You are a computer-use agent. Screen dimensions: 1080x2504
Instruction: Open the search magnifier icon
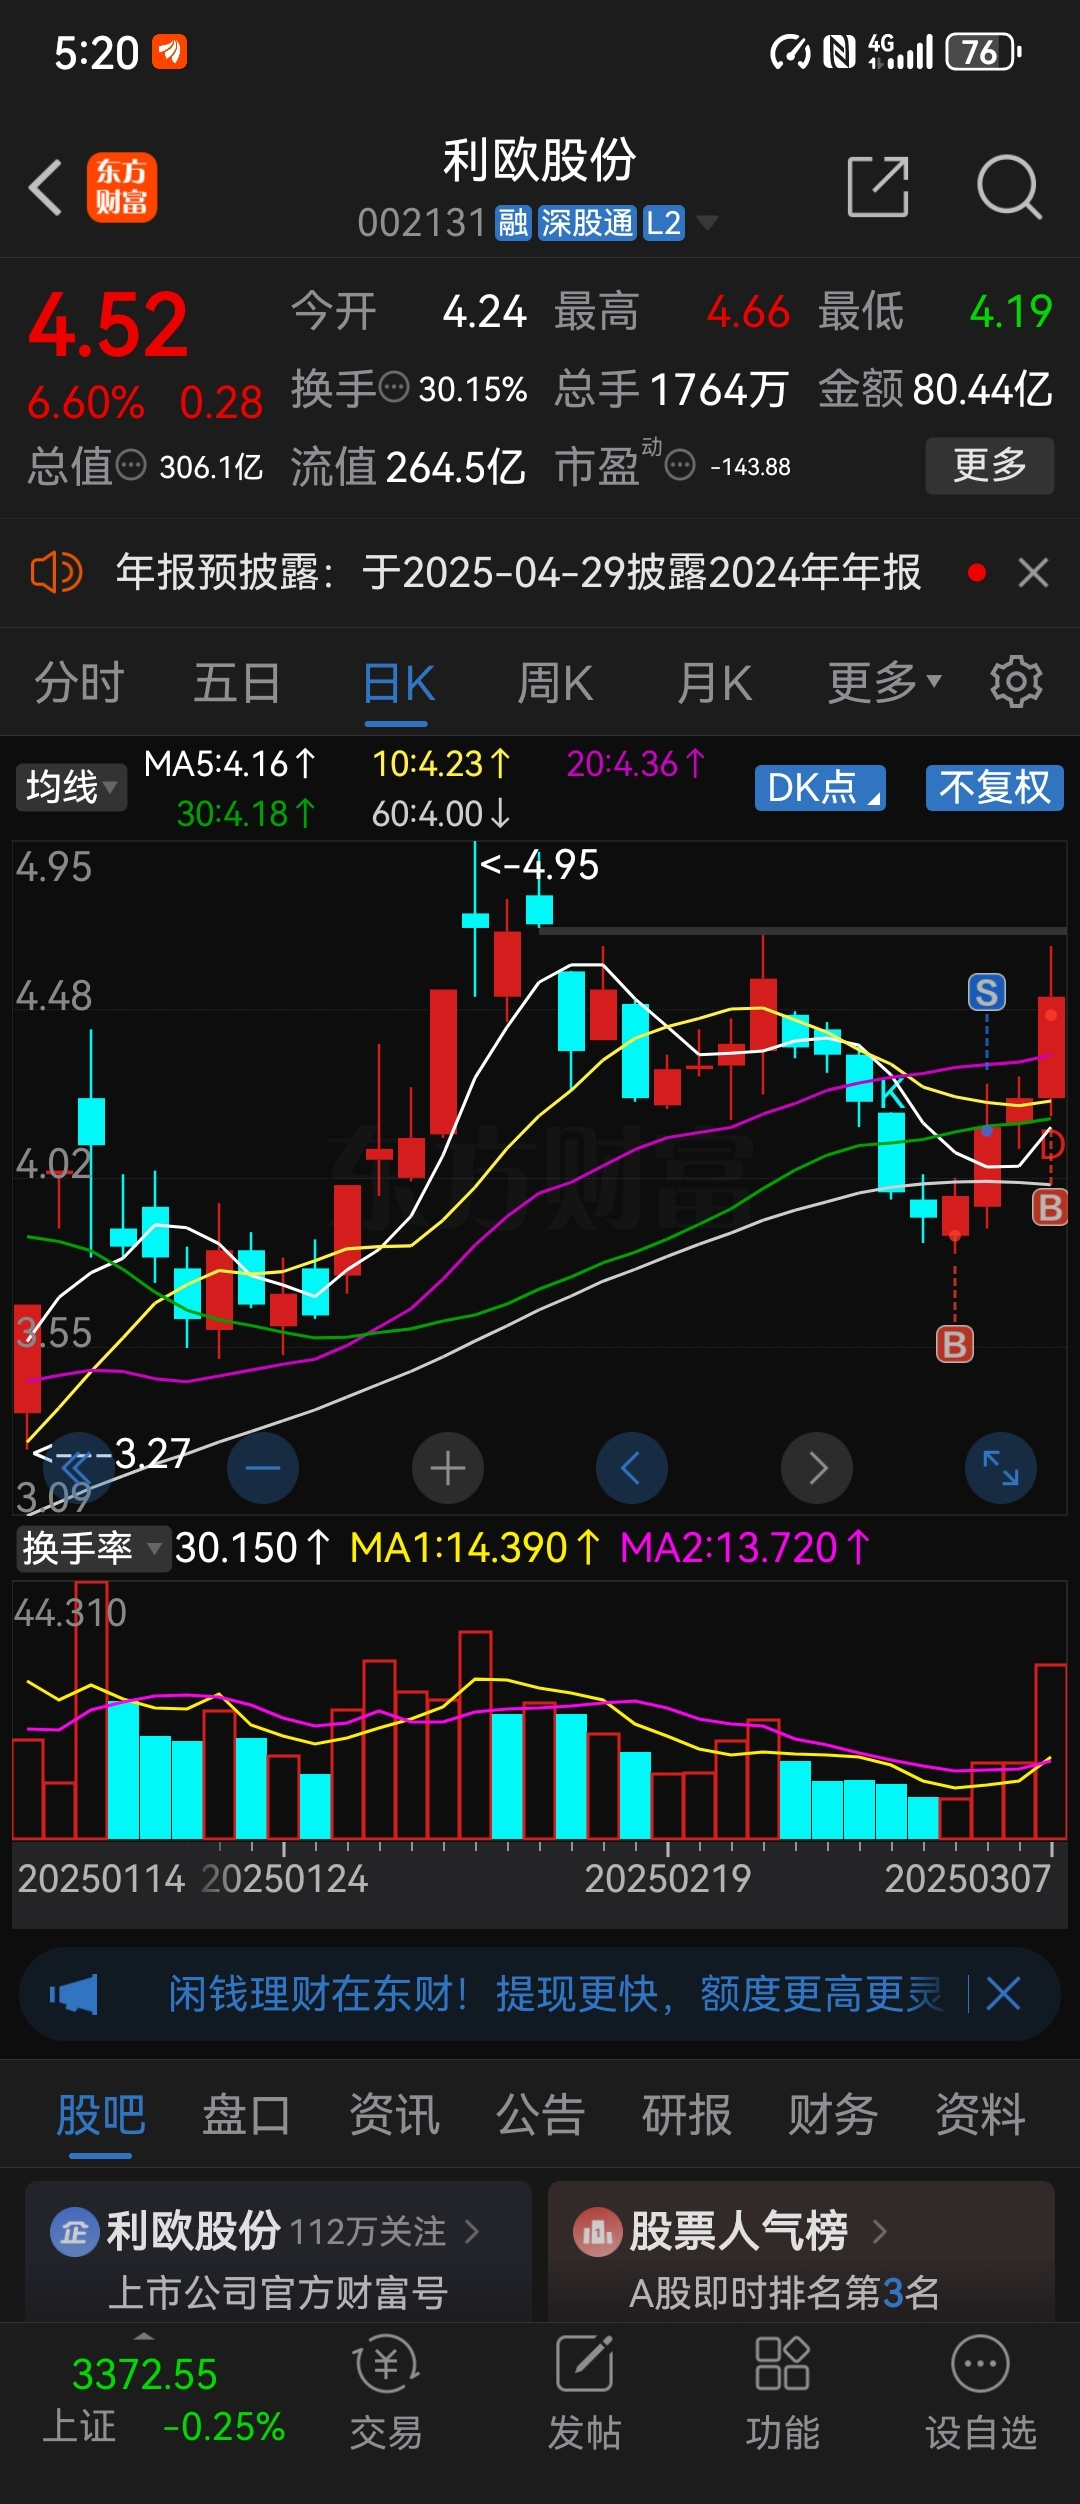(x=1008, y=186)
